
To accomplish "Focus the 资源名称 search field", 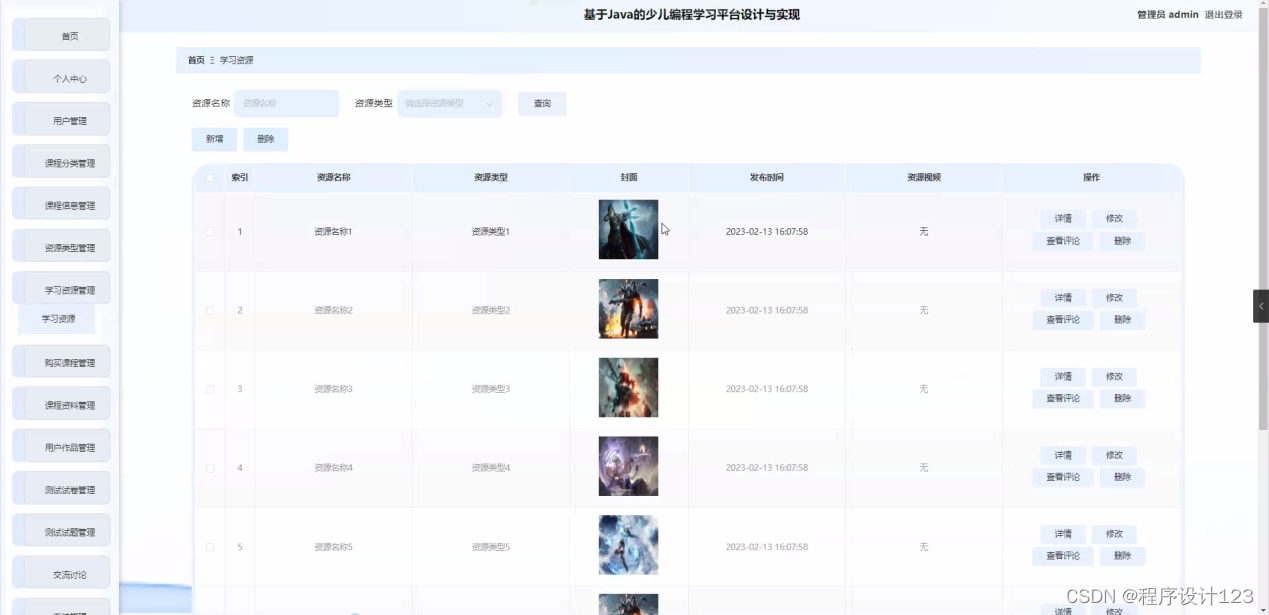I will coord(286,103).
